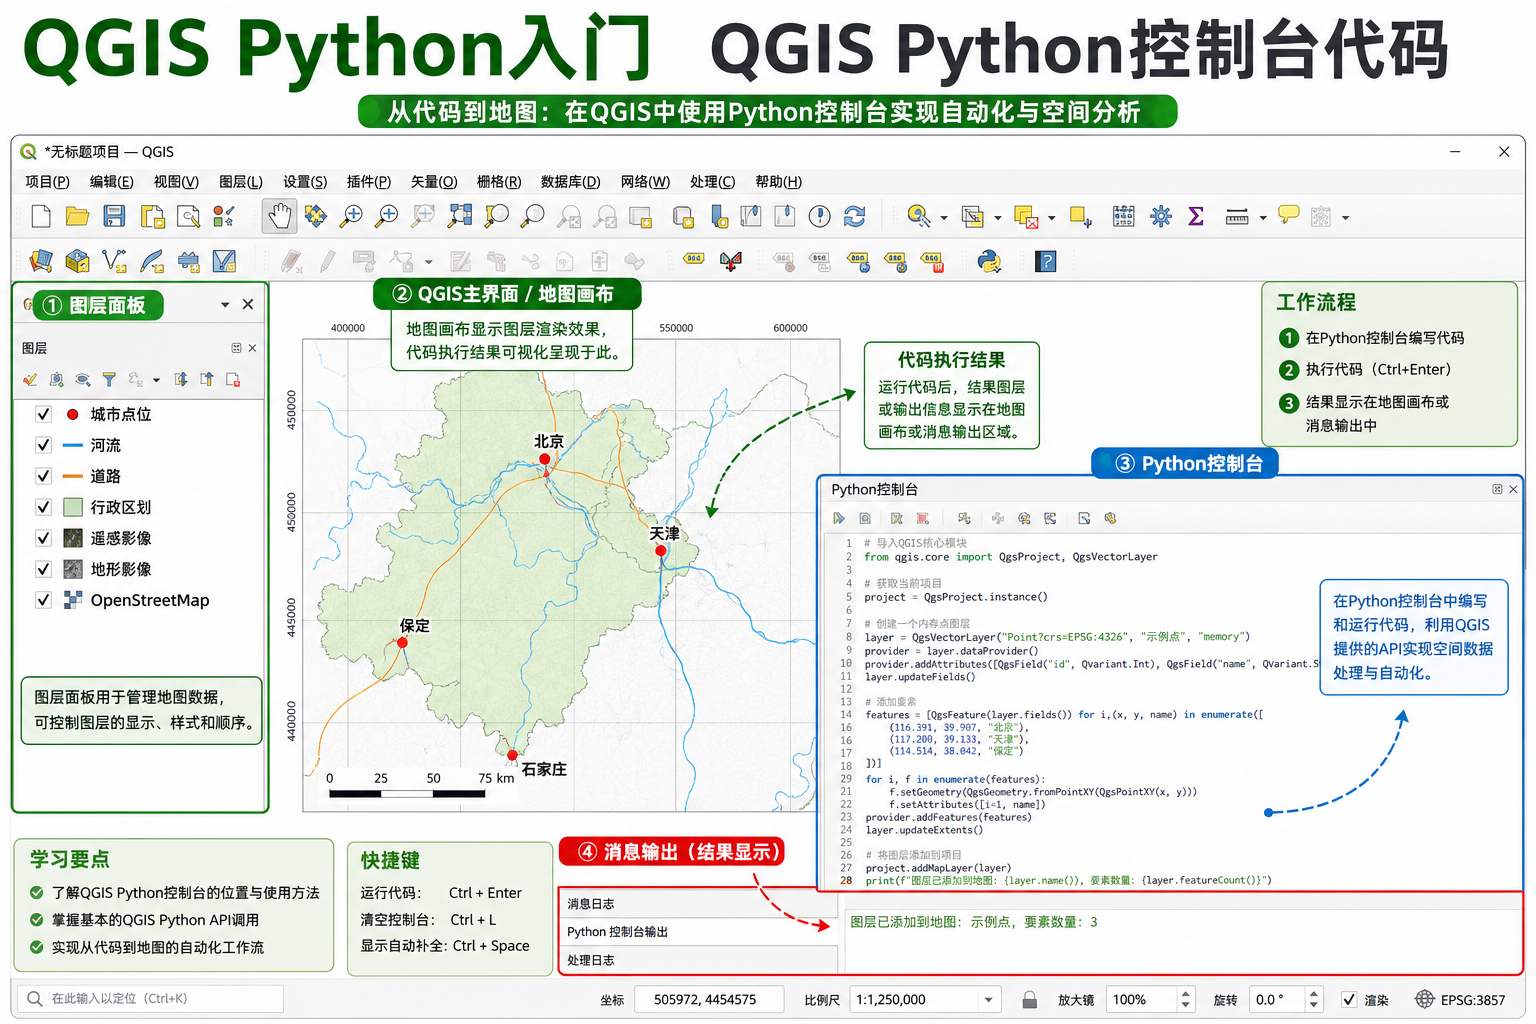Expand the Measure ruler tool dropdown arrow
Viewport: 1536px width, 1024px height.
click(1263, 217)
